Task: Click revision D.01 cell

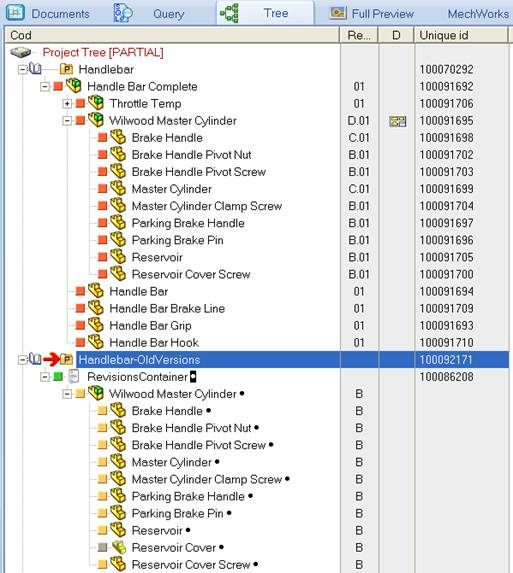Action: coord(359,121)
